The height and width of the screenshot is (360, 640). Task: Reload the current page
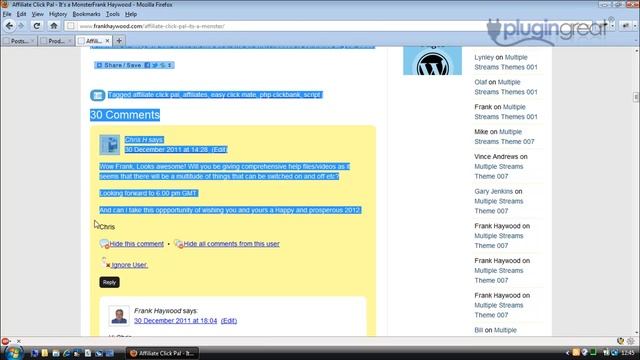point(37,26)
